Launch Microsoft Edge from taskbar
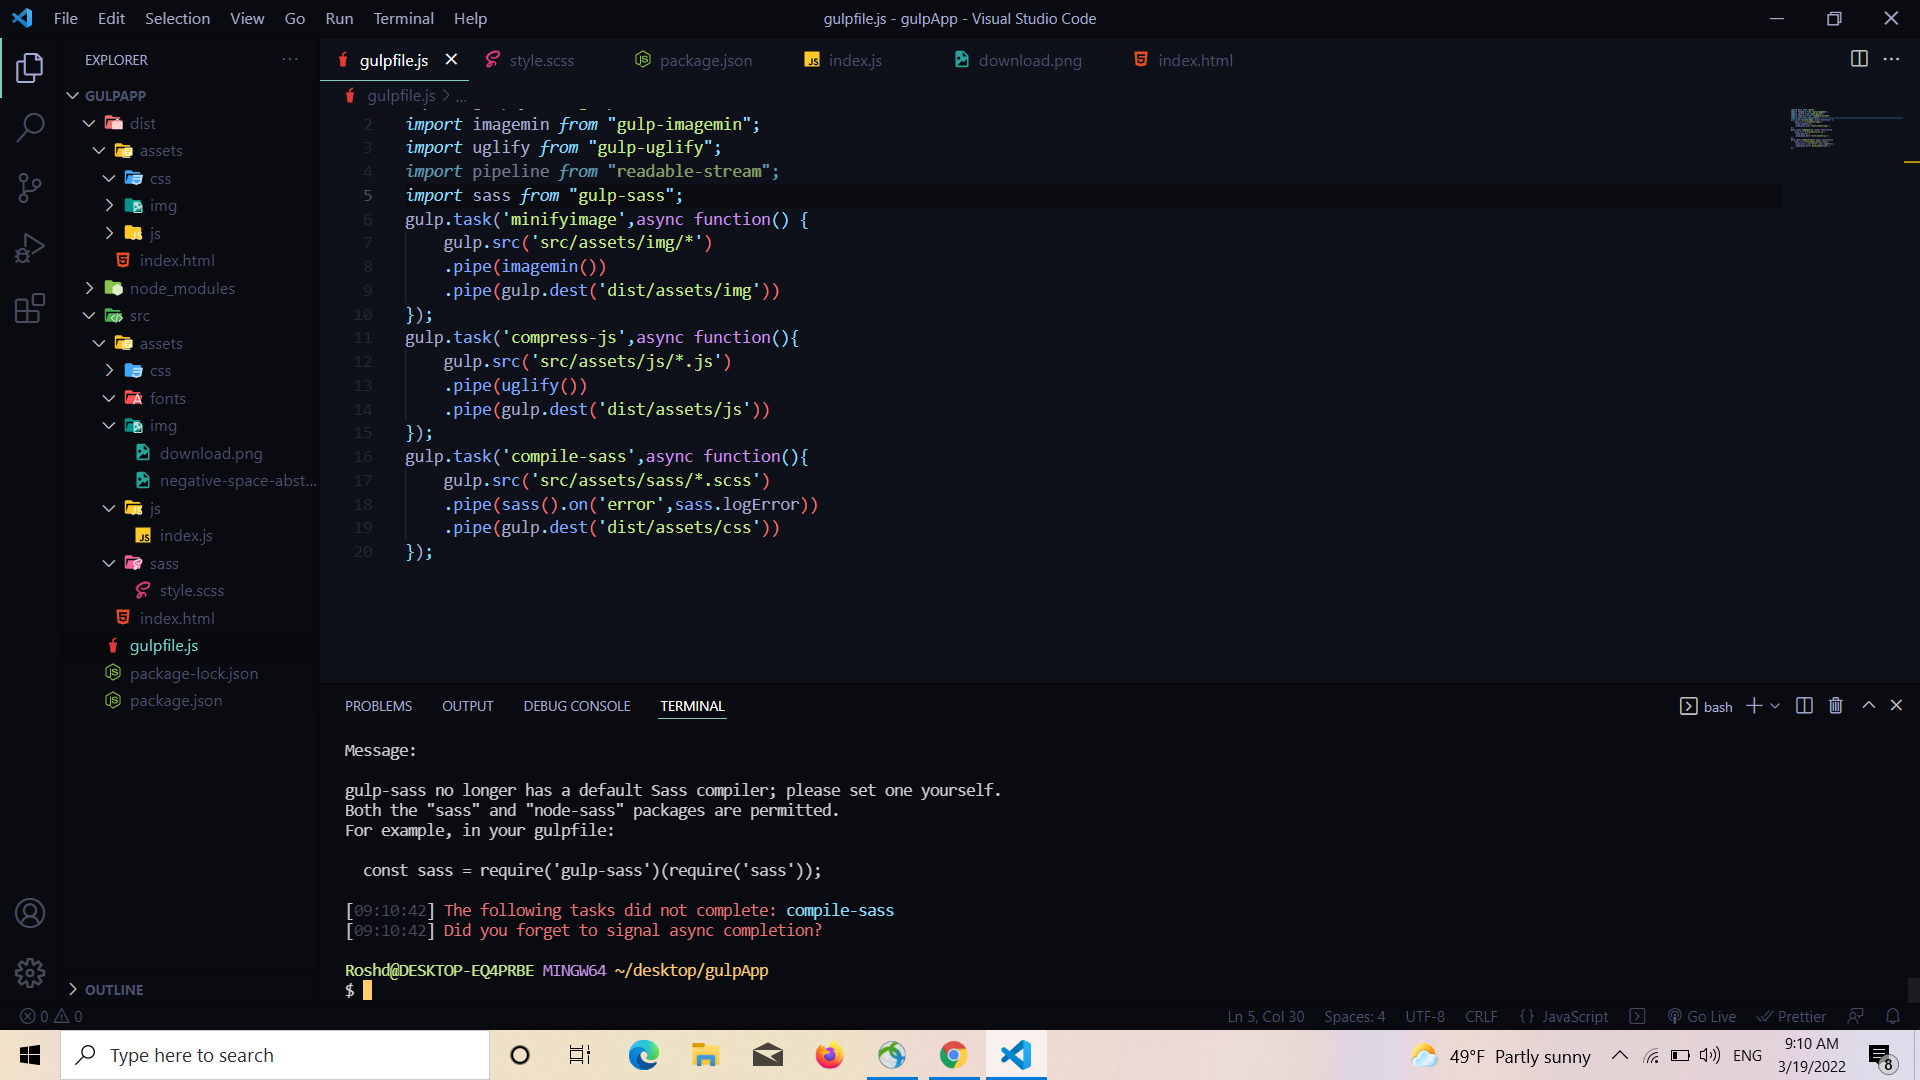This screenshot has height=1080, width=1920. [x=643, y=1055]
